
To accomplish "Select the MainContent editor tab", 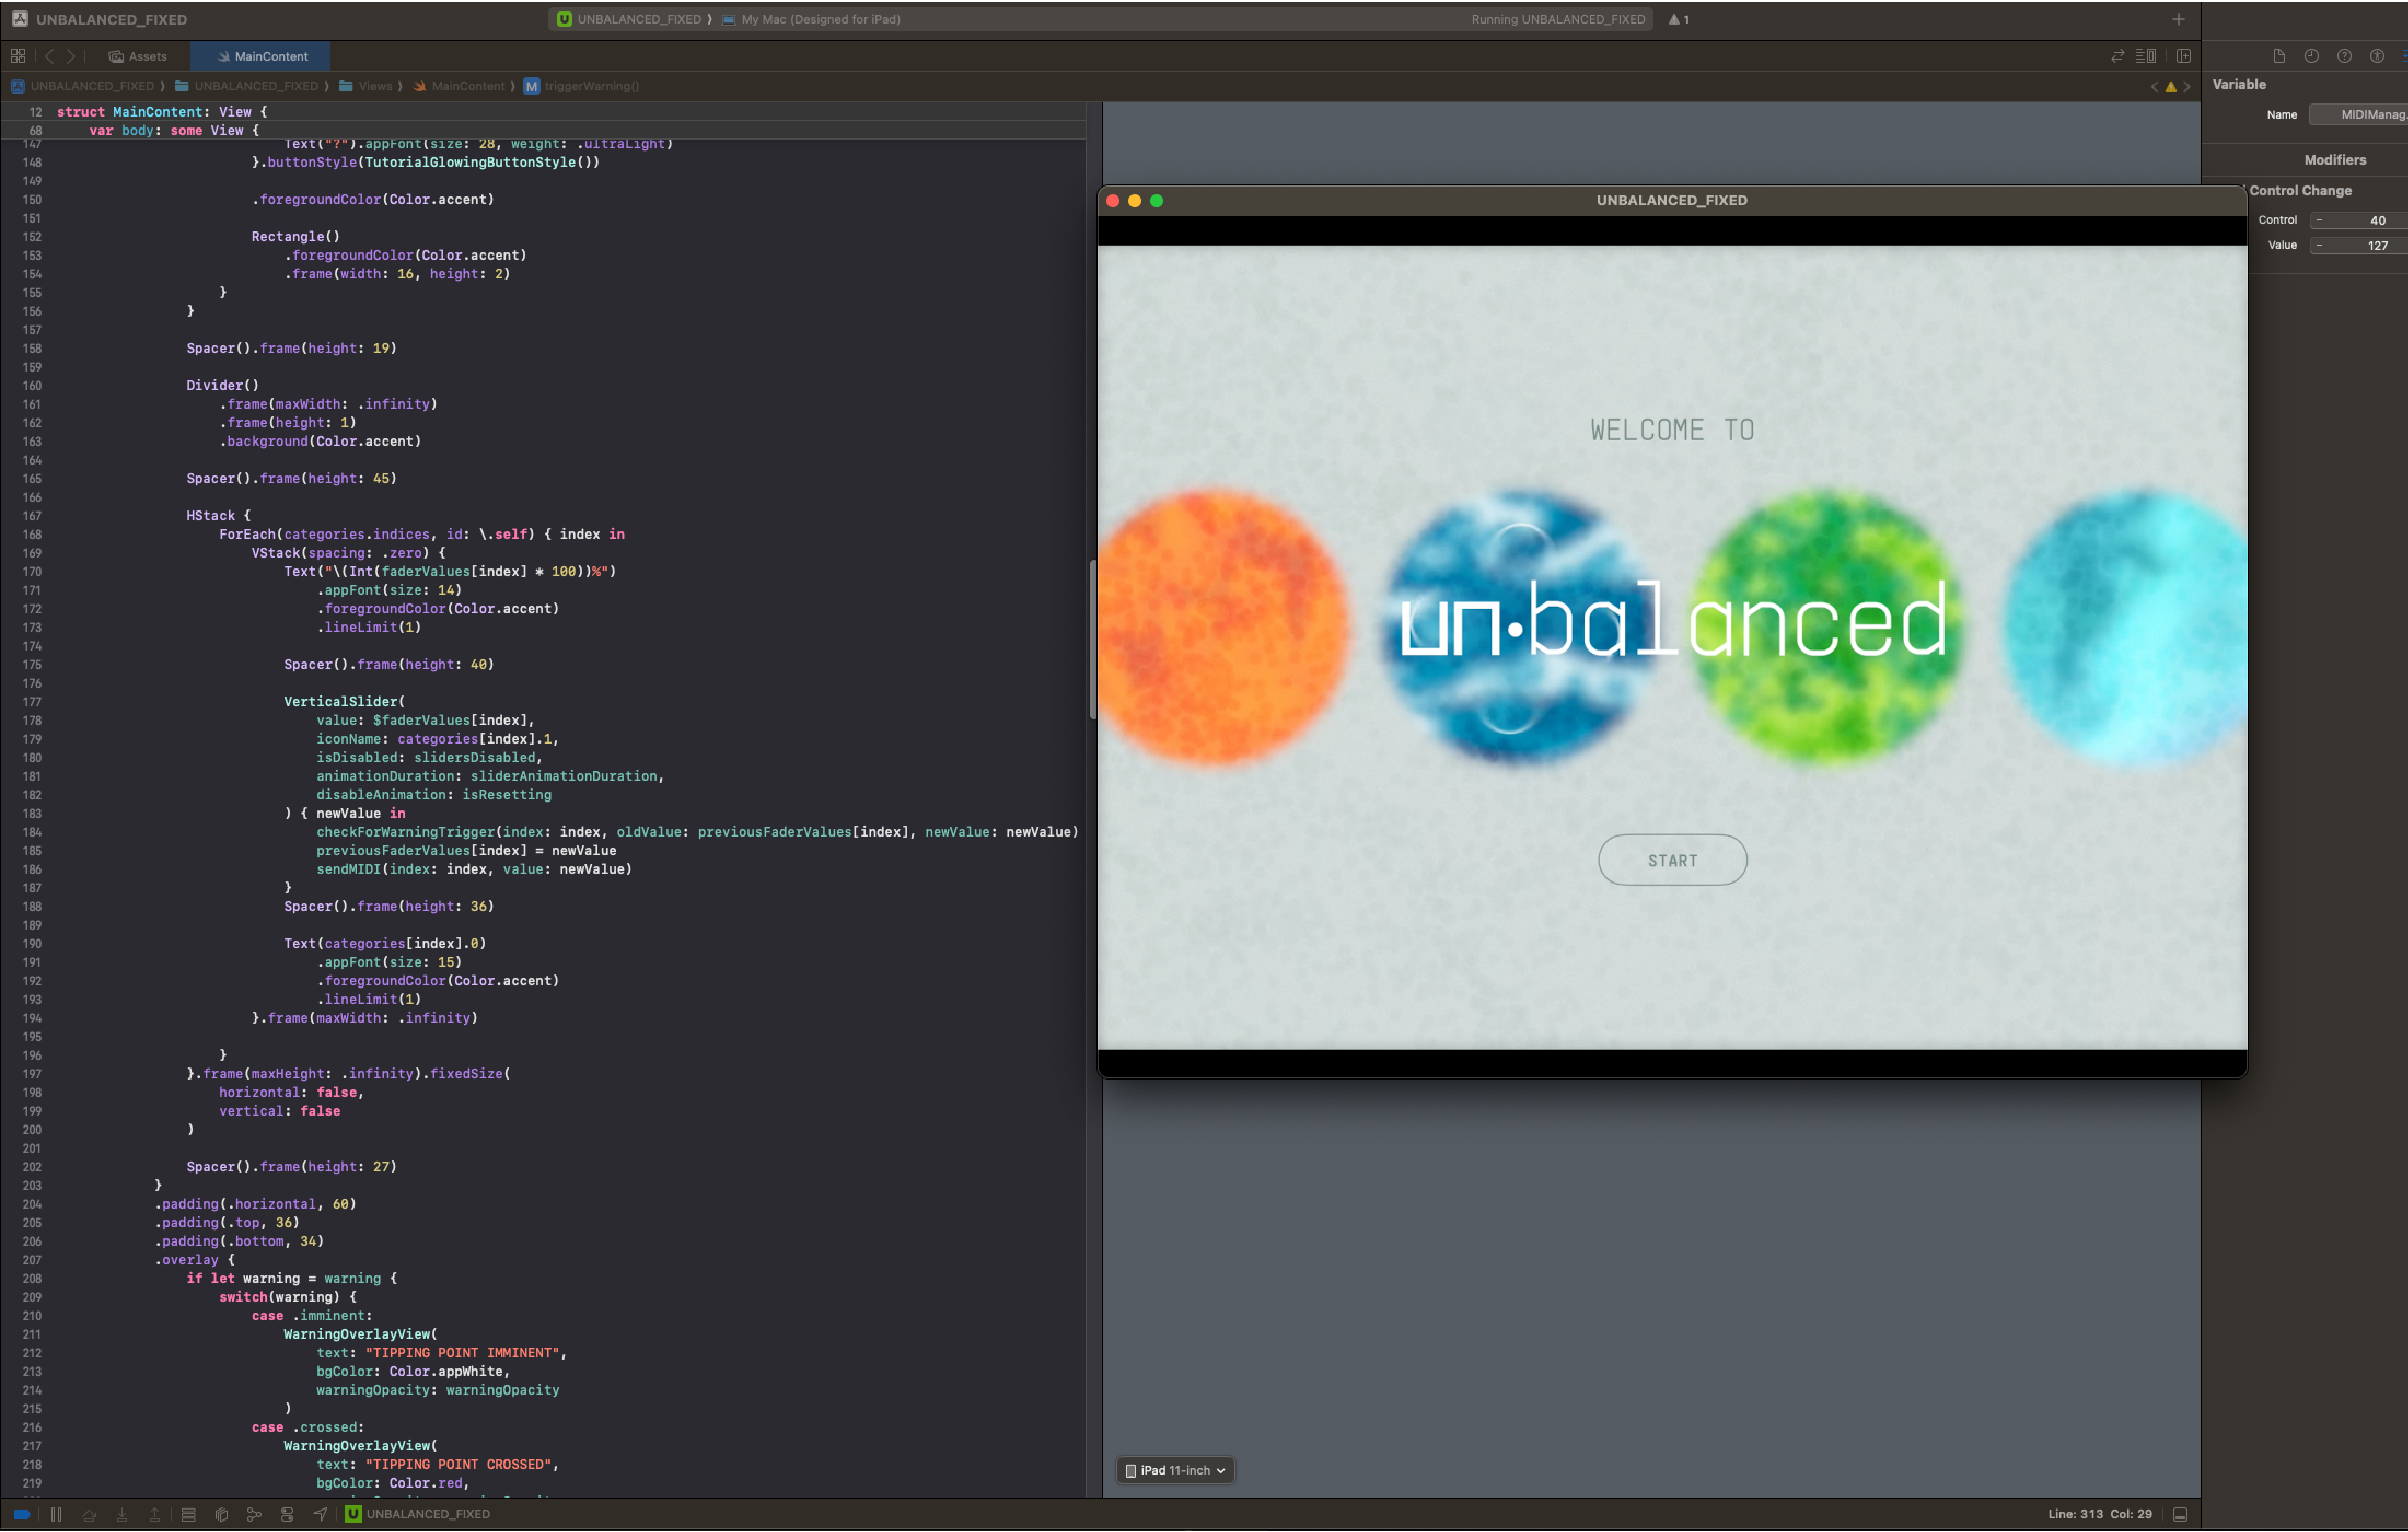I will pyautogui.click(x=262, y=56).
